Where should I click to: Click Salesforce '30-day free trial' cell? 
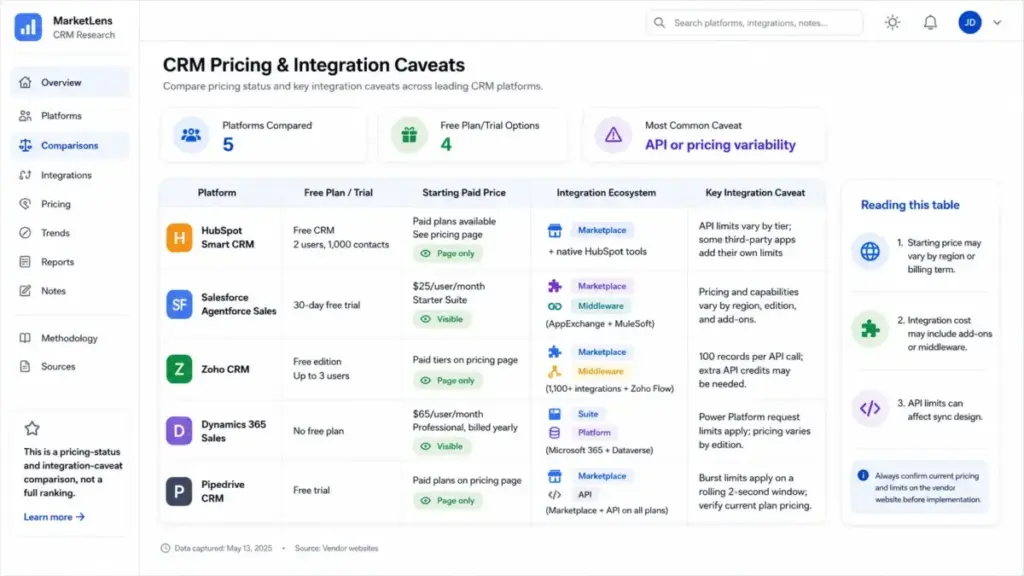tap(327, 305)
